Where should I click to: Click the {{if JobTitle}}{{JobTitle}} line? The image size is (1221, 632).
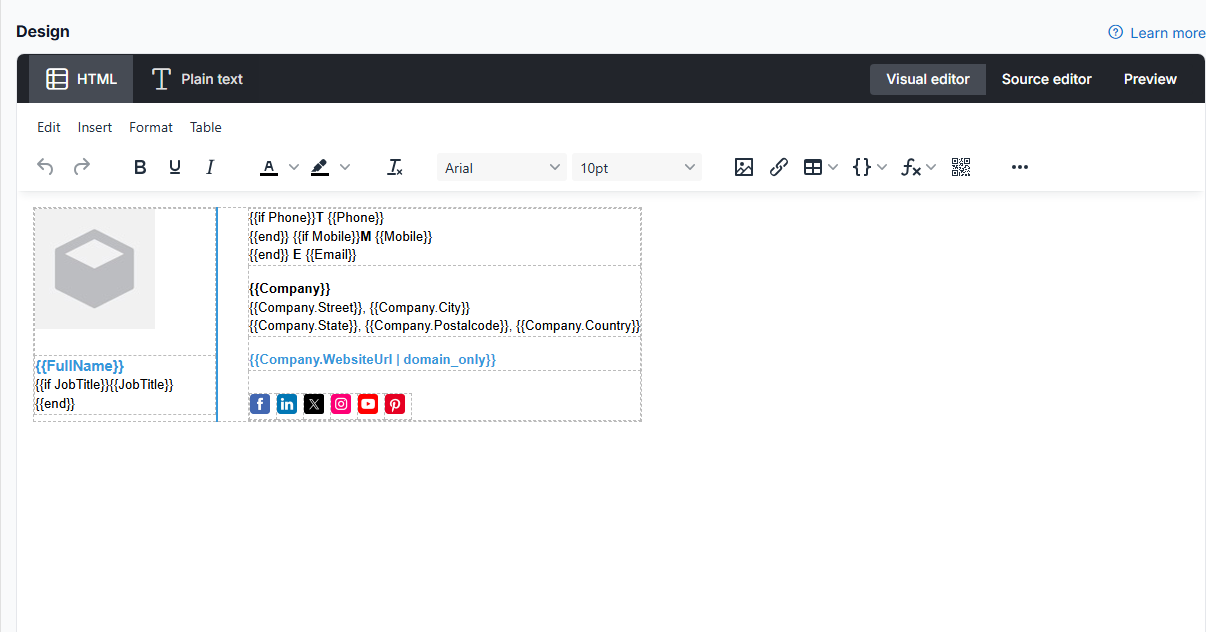tap(104, 385)
